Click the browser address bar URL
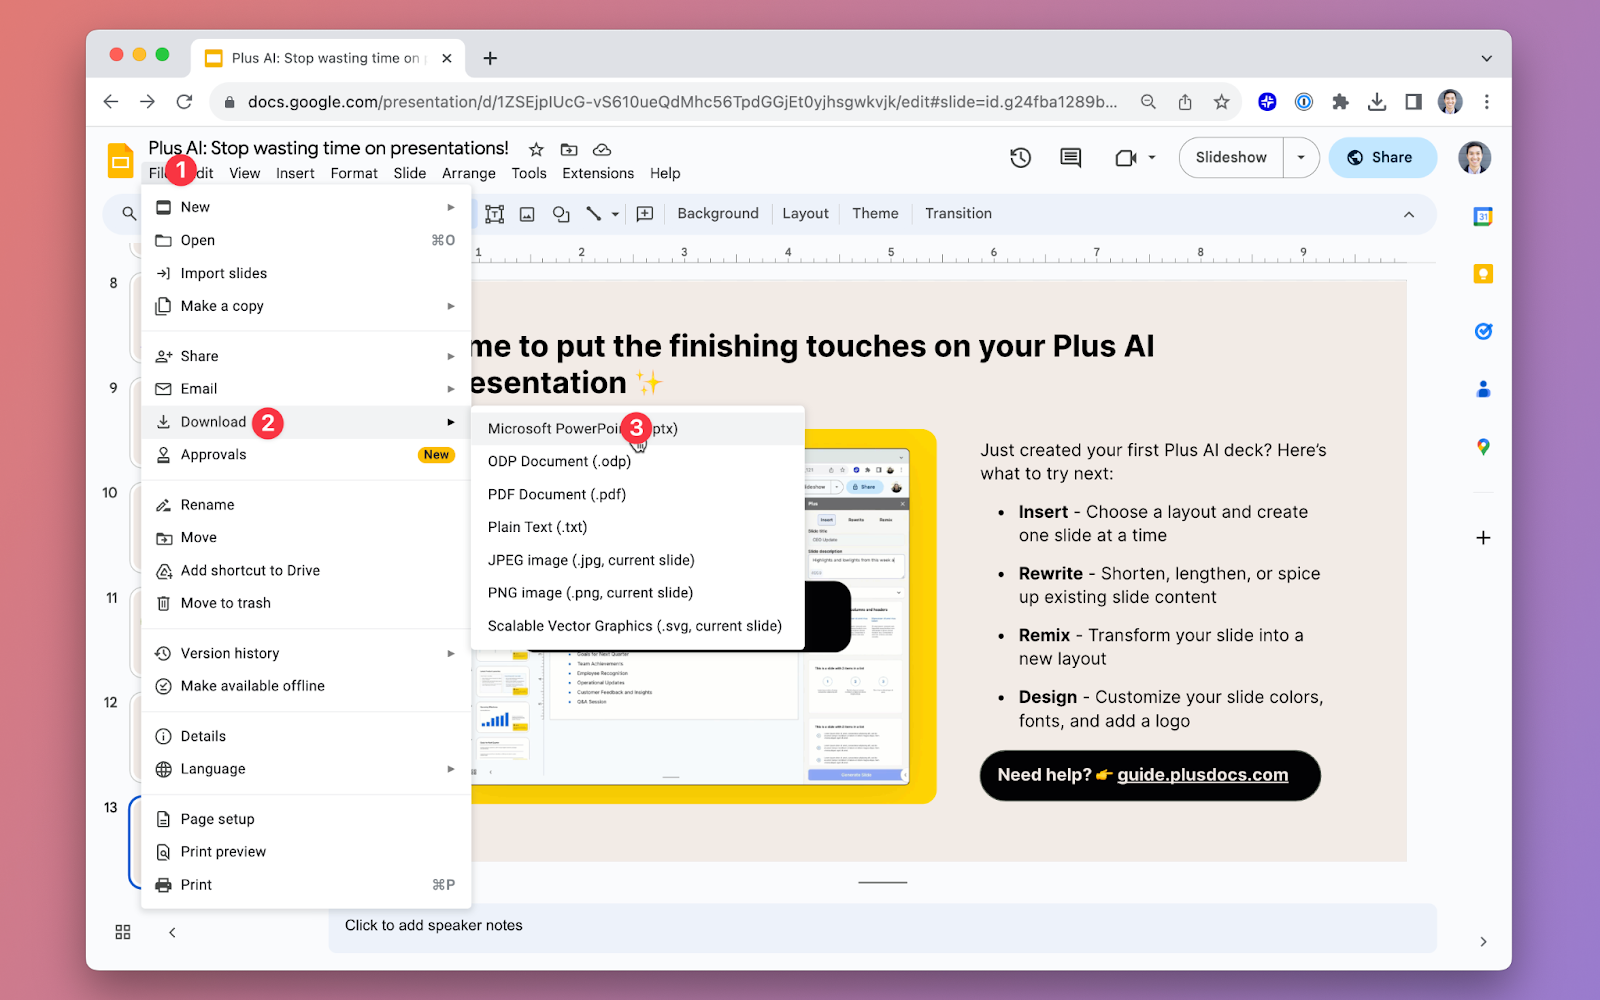 point(682,102)
